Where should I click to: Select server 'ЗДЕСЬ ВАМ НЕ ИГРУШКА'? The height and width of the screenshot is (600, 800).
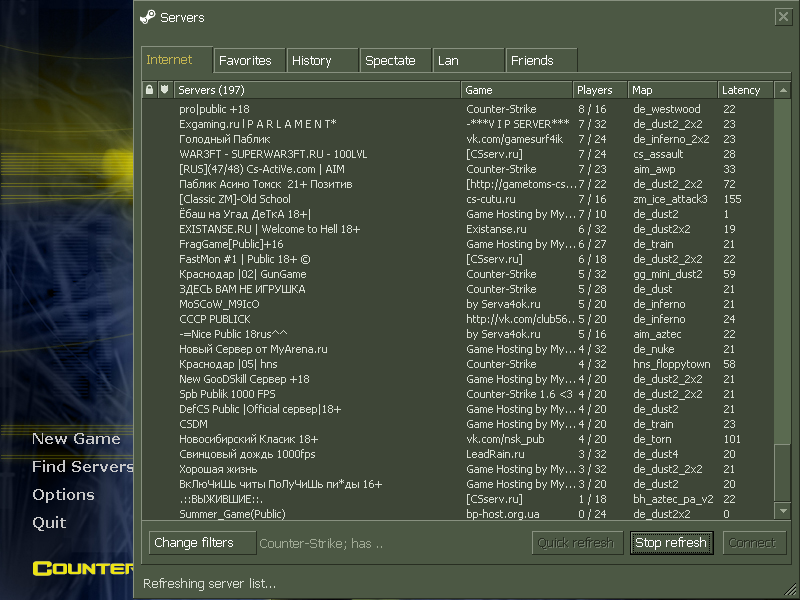(458, 289)
